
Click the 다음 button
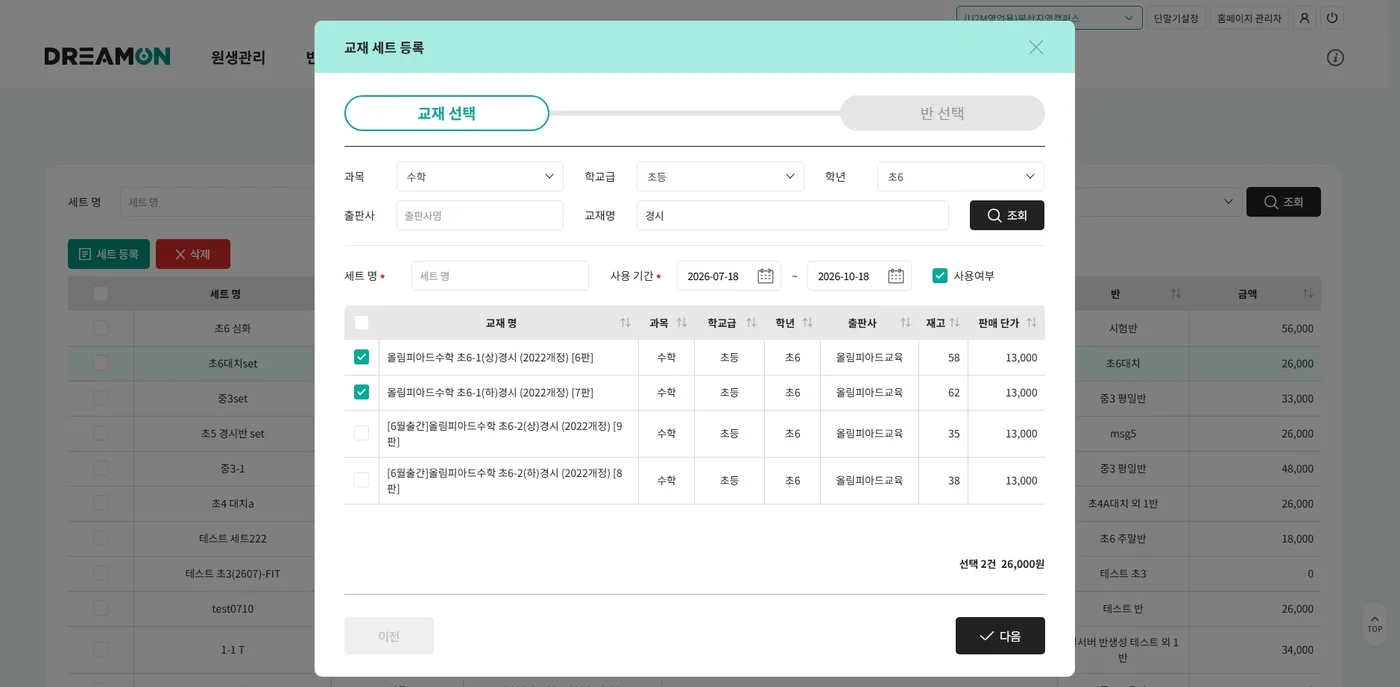tap(1000, 636)
